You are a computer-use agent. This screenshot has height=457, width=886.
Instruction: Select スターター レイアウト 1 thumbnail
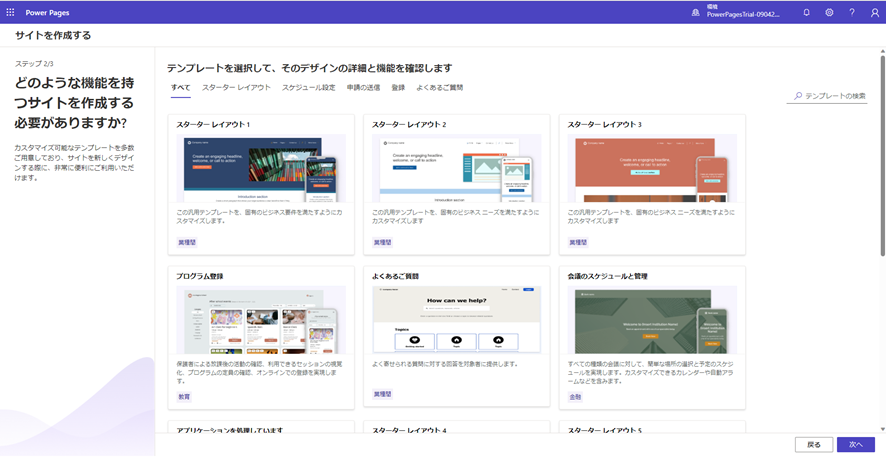click(261, 168)
